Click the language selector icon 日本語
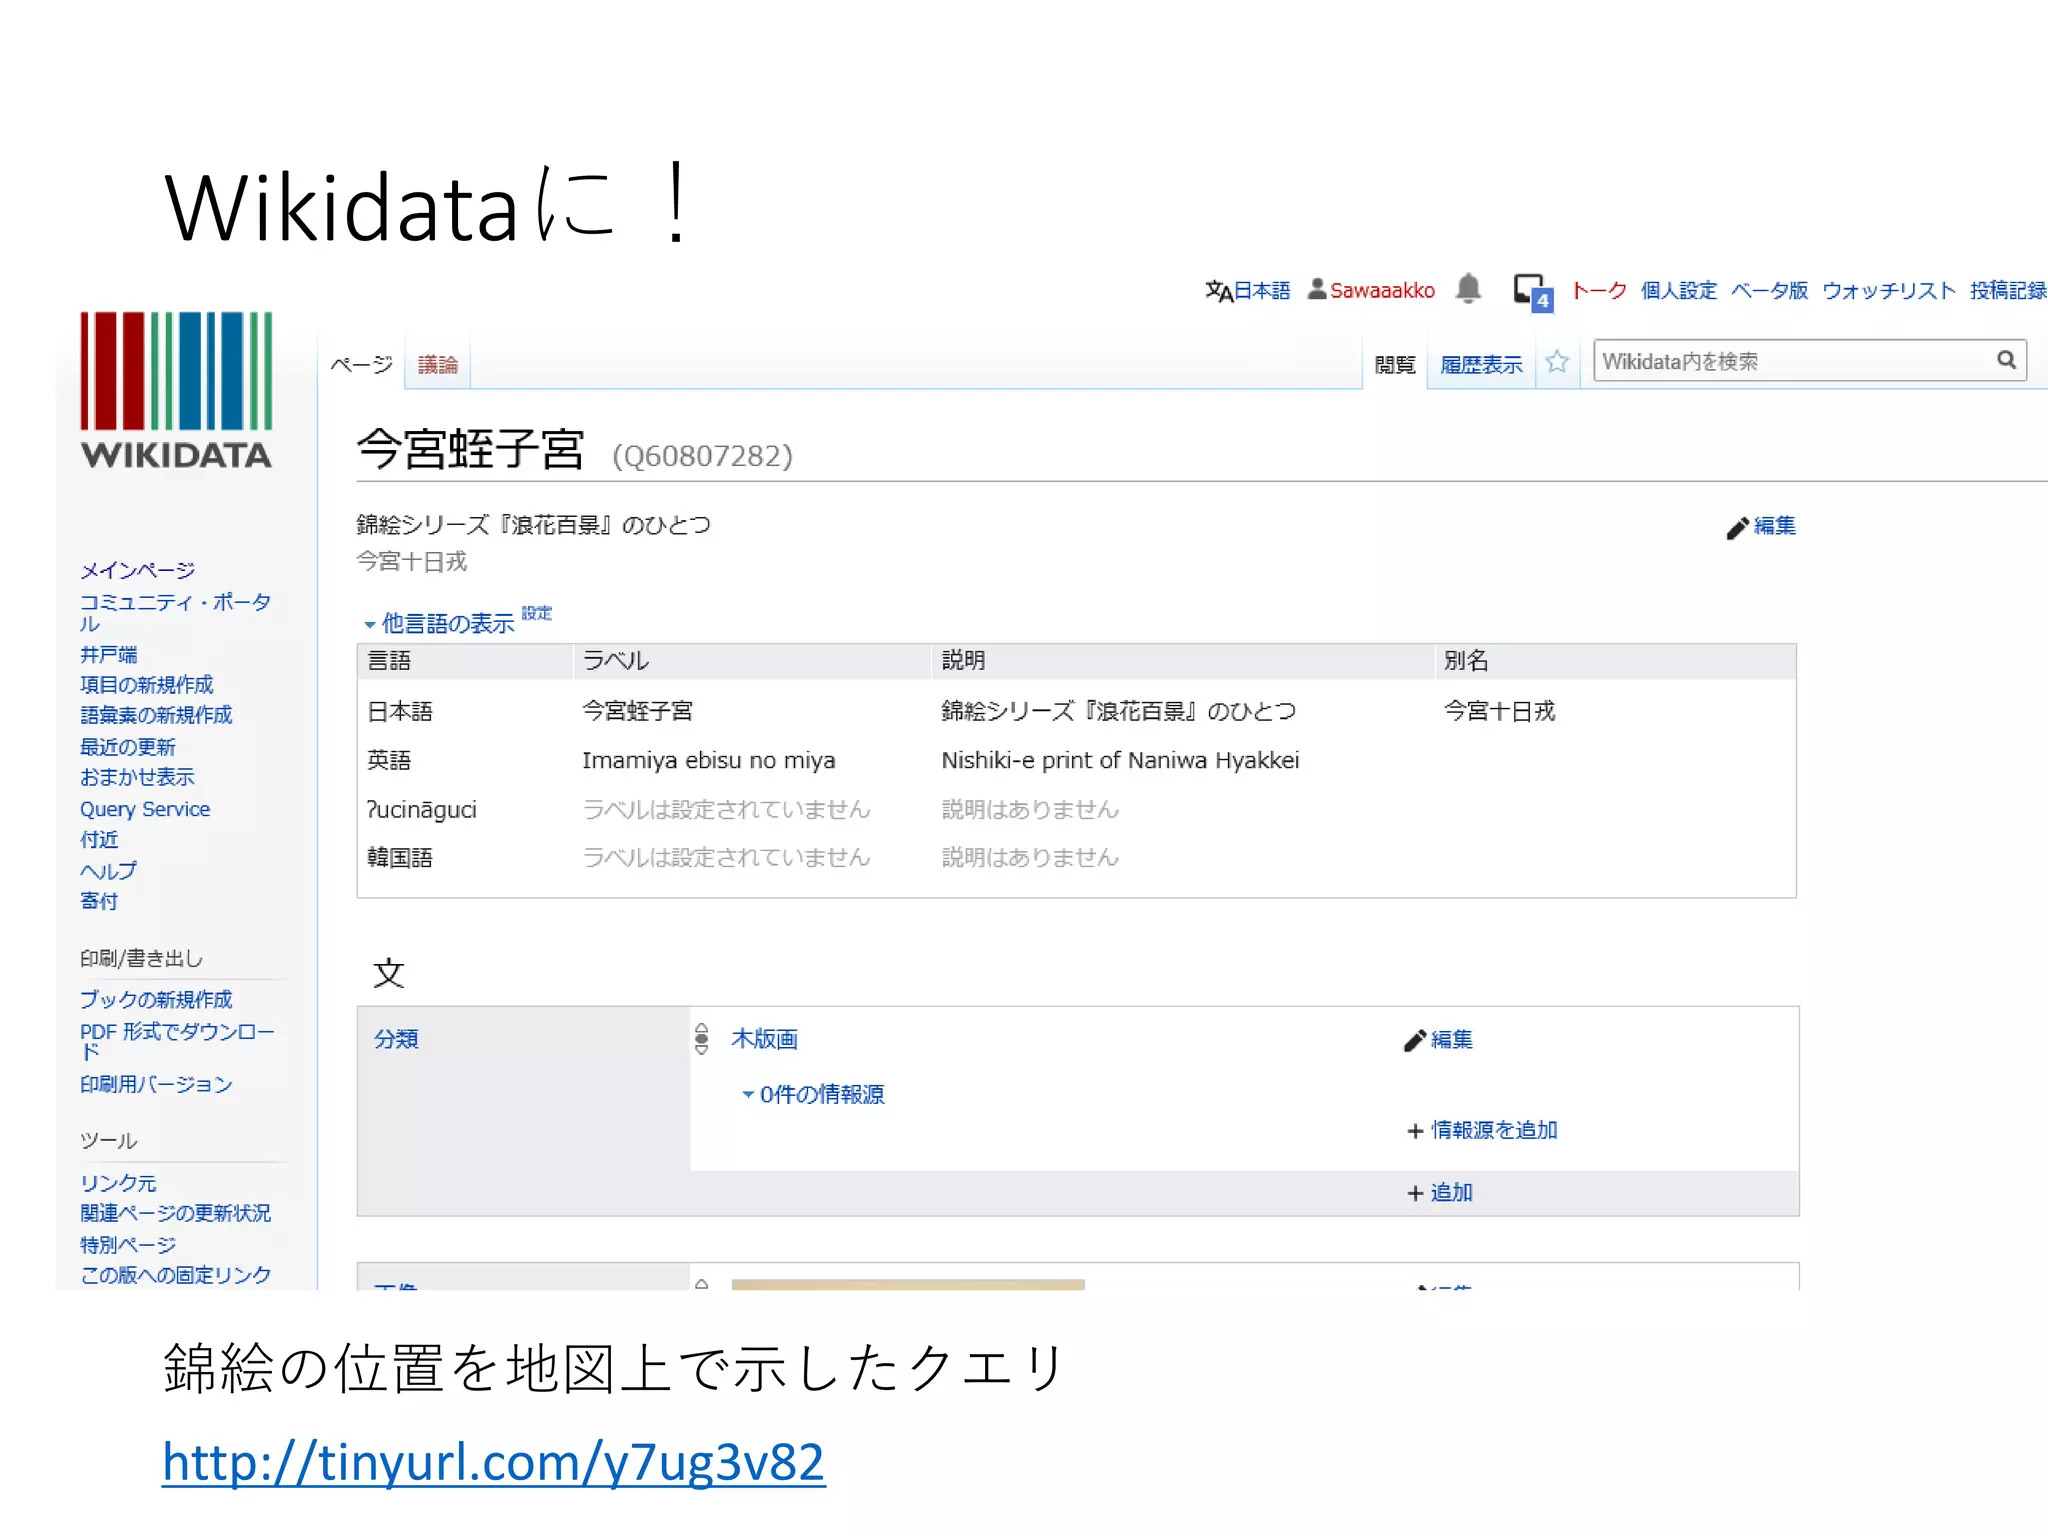This screenshot has width=2048, height=1536. pyautogui.click(x=1247, y=290)
